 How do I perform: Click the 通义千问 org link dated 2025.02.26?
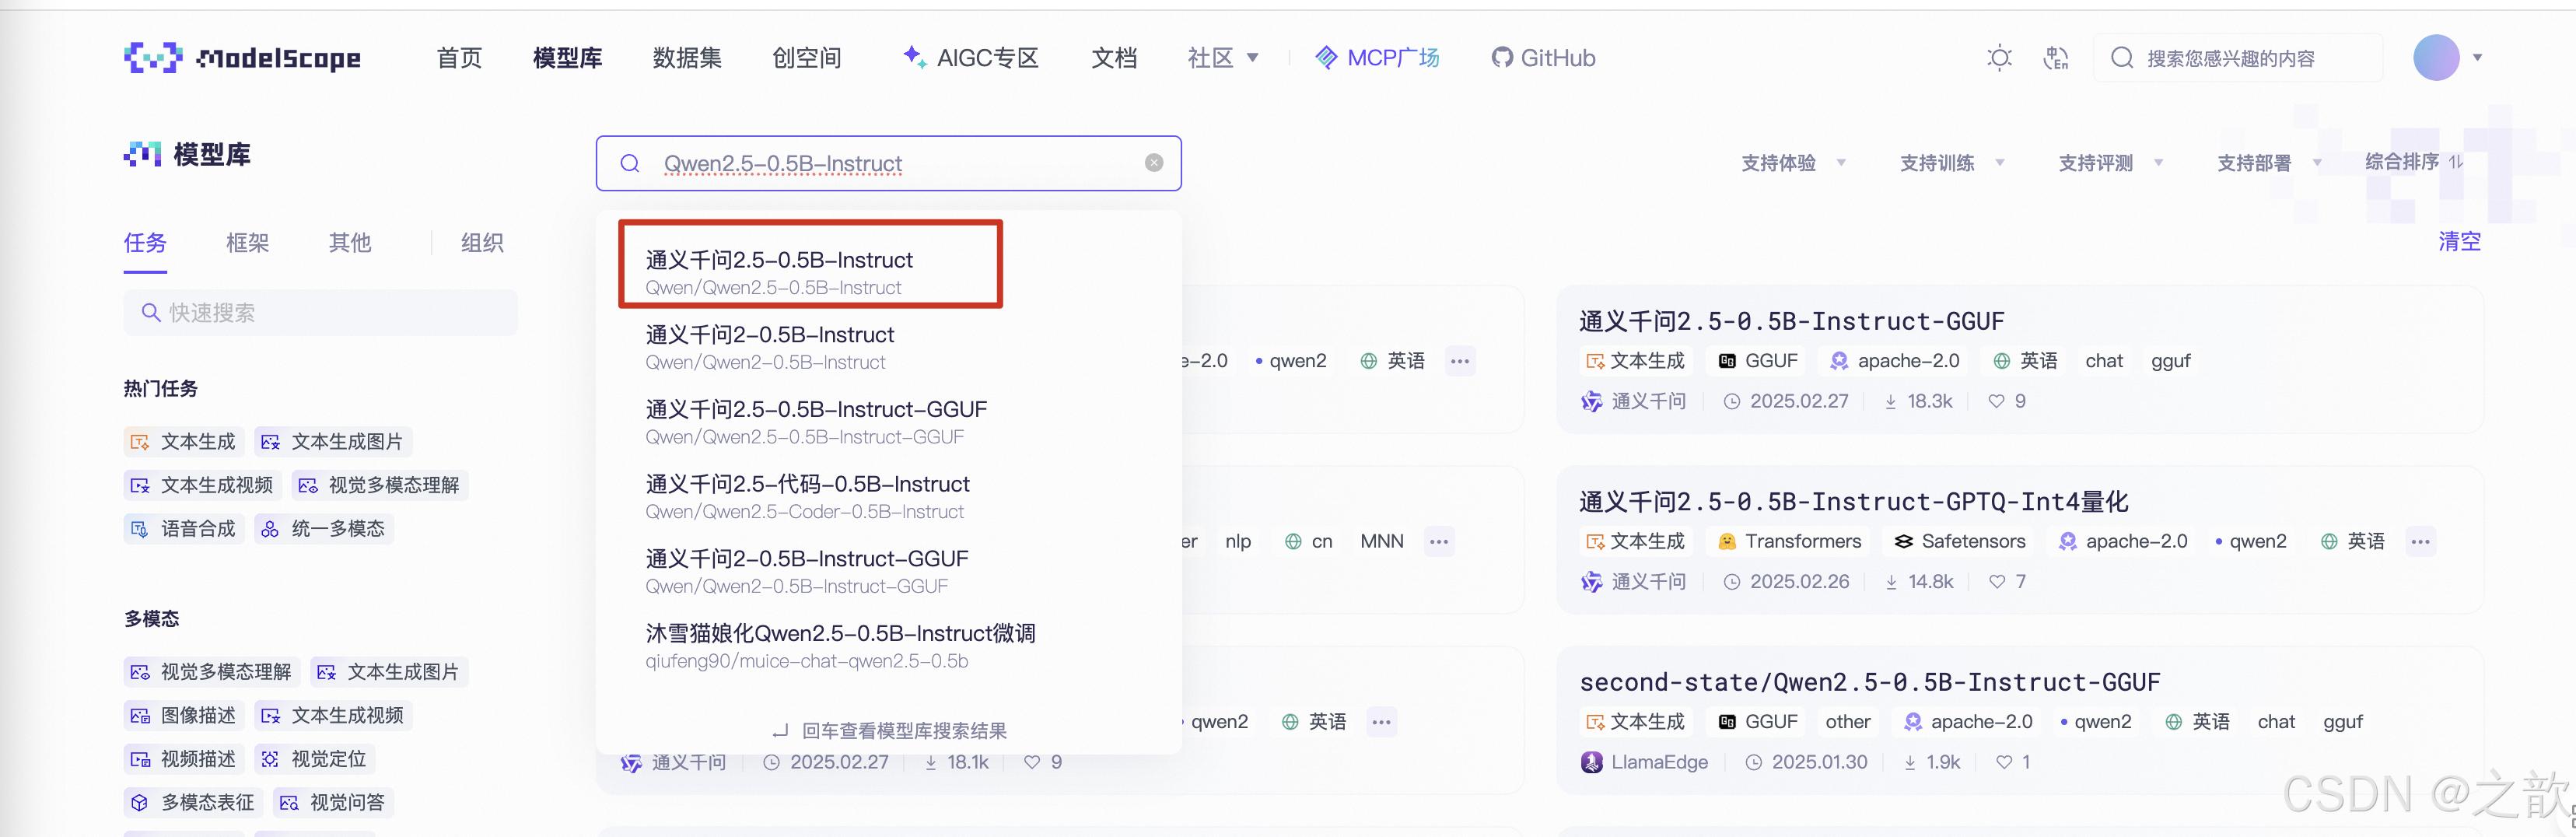coord(1634,582)
